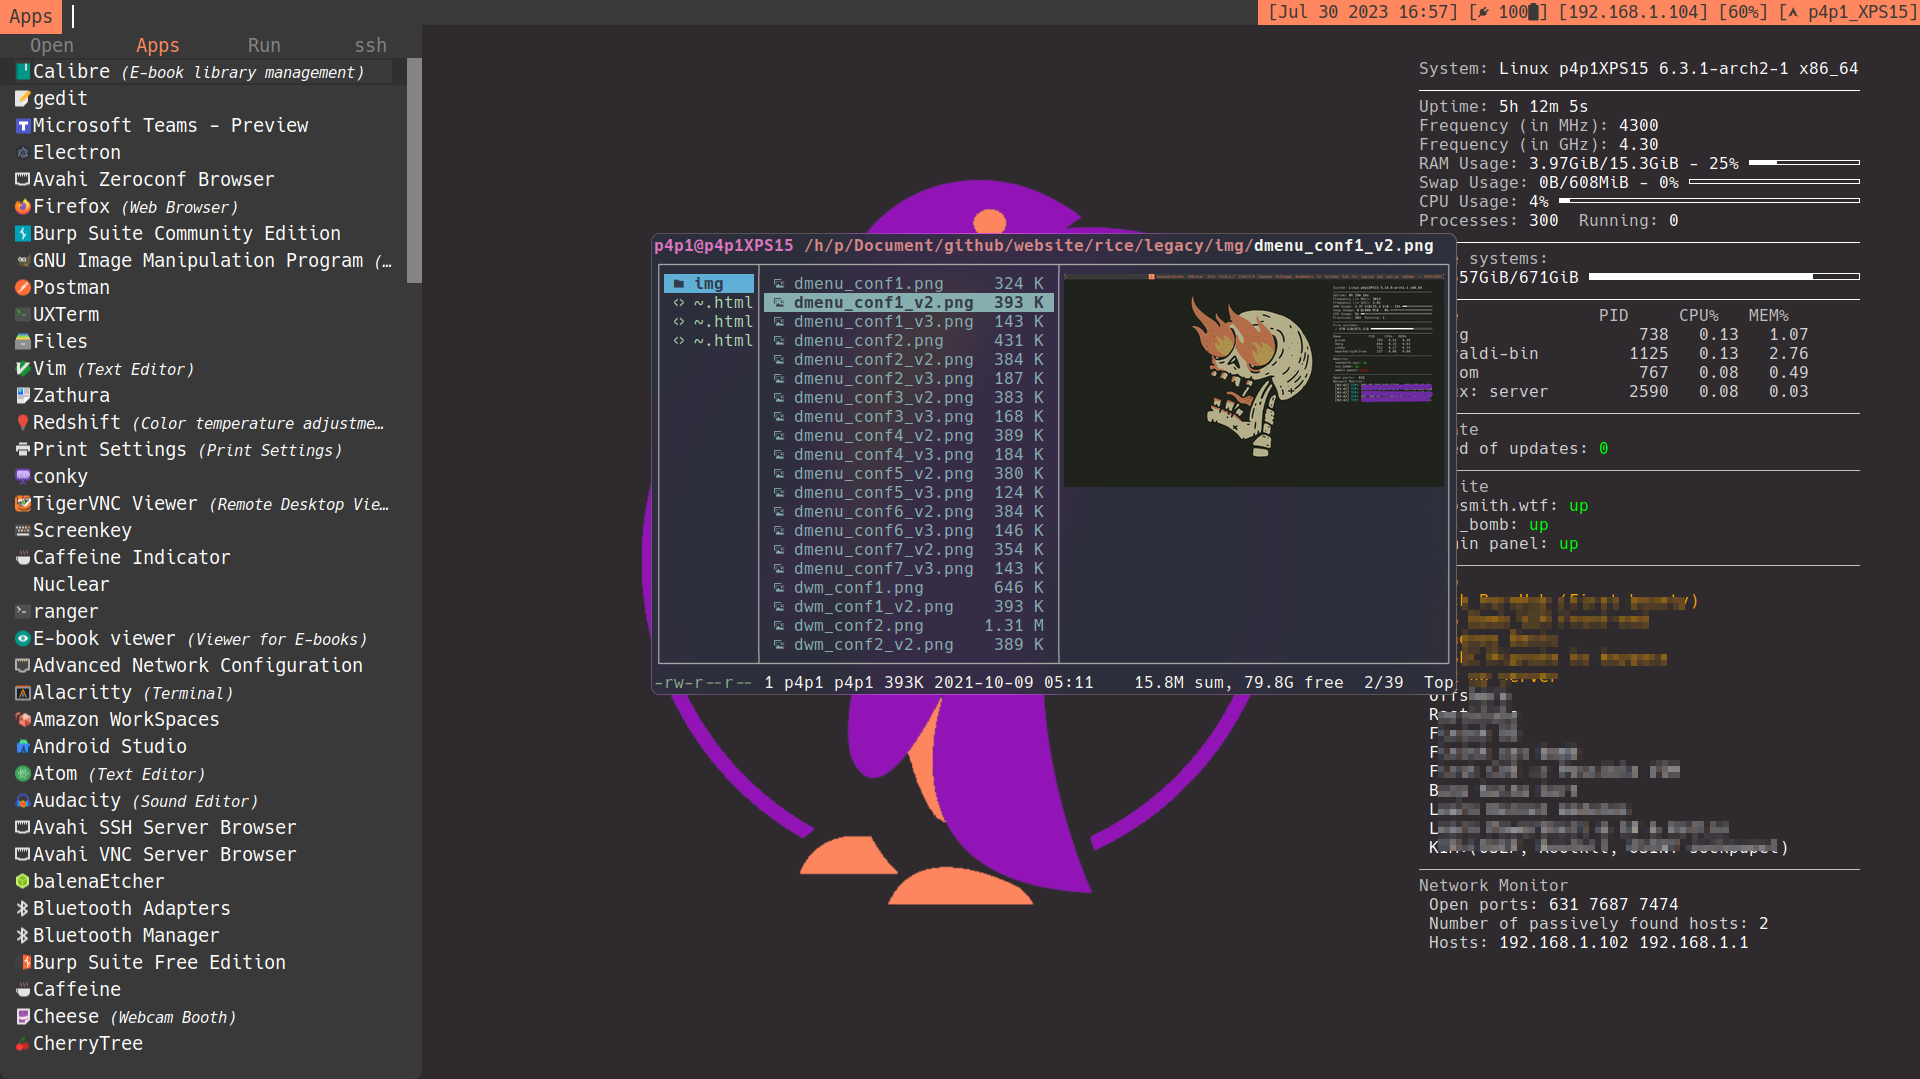
Task: Click the Burp Suite Community Edition icon
Action: pos(22,234)
